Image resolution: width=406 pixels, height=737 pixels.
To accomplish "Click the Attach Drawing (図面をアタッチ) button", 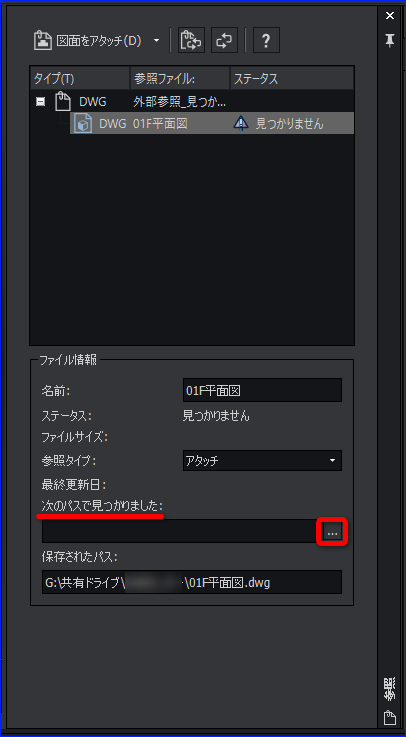I will coord(87,41).
